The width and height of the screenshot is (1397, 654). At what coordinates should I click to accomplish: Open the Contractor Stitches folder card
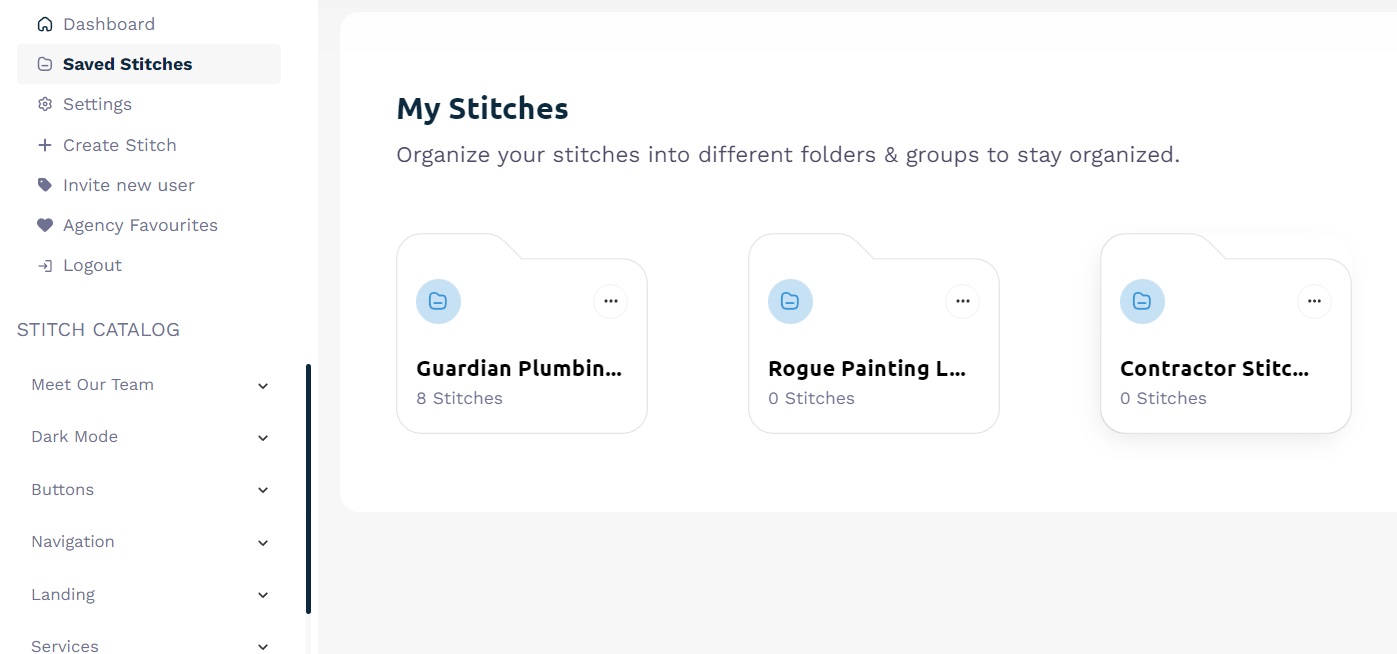click(x=1224, y=370)
